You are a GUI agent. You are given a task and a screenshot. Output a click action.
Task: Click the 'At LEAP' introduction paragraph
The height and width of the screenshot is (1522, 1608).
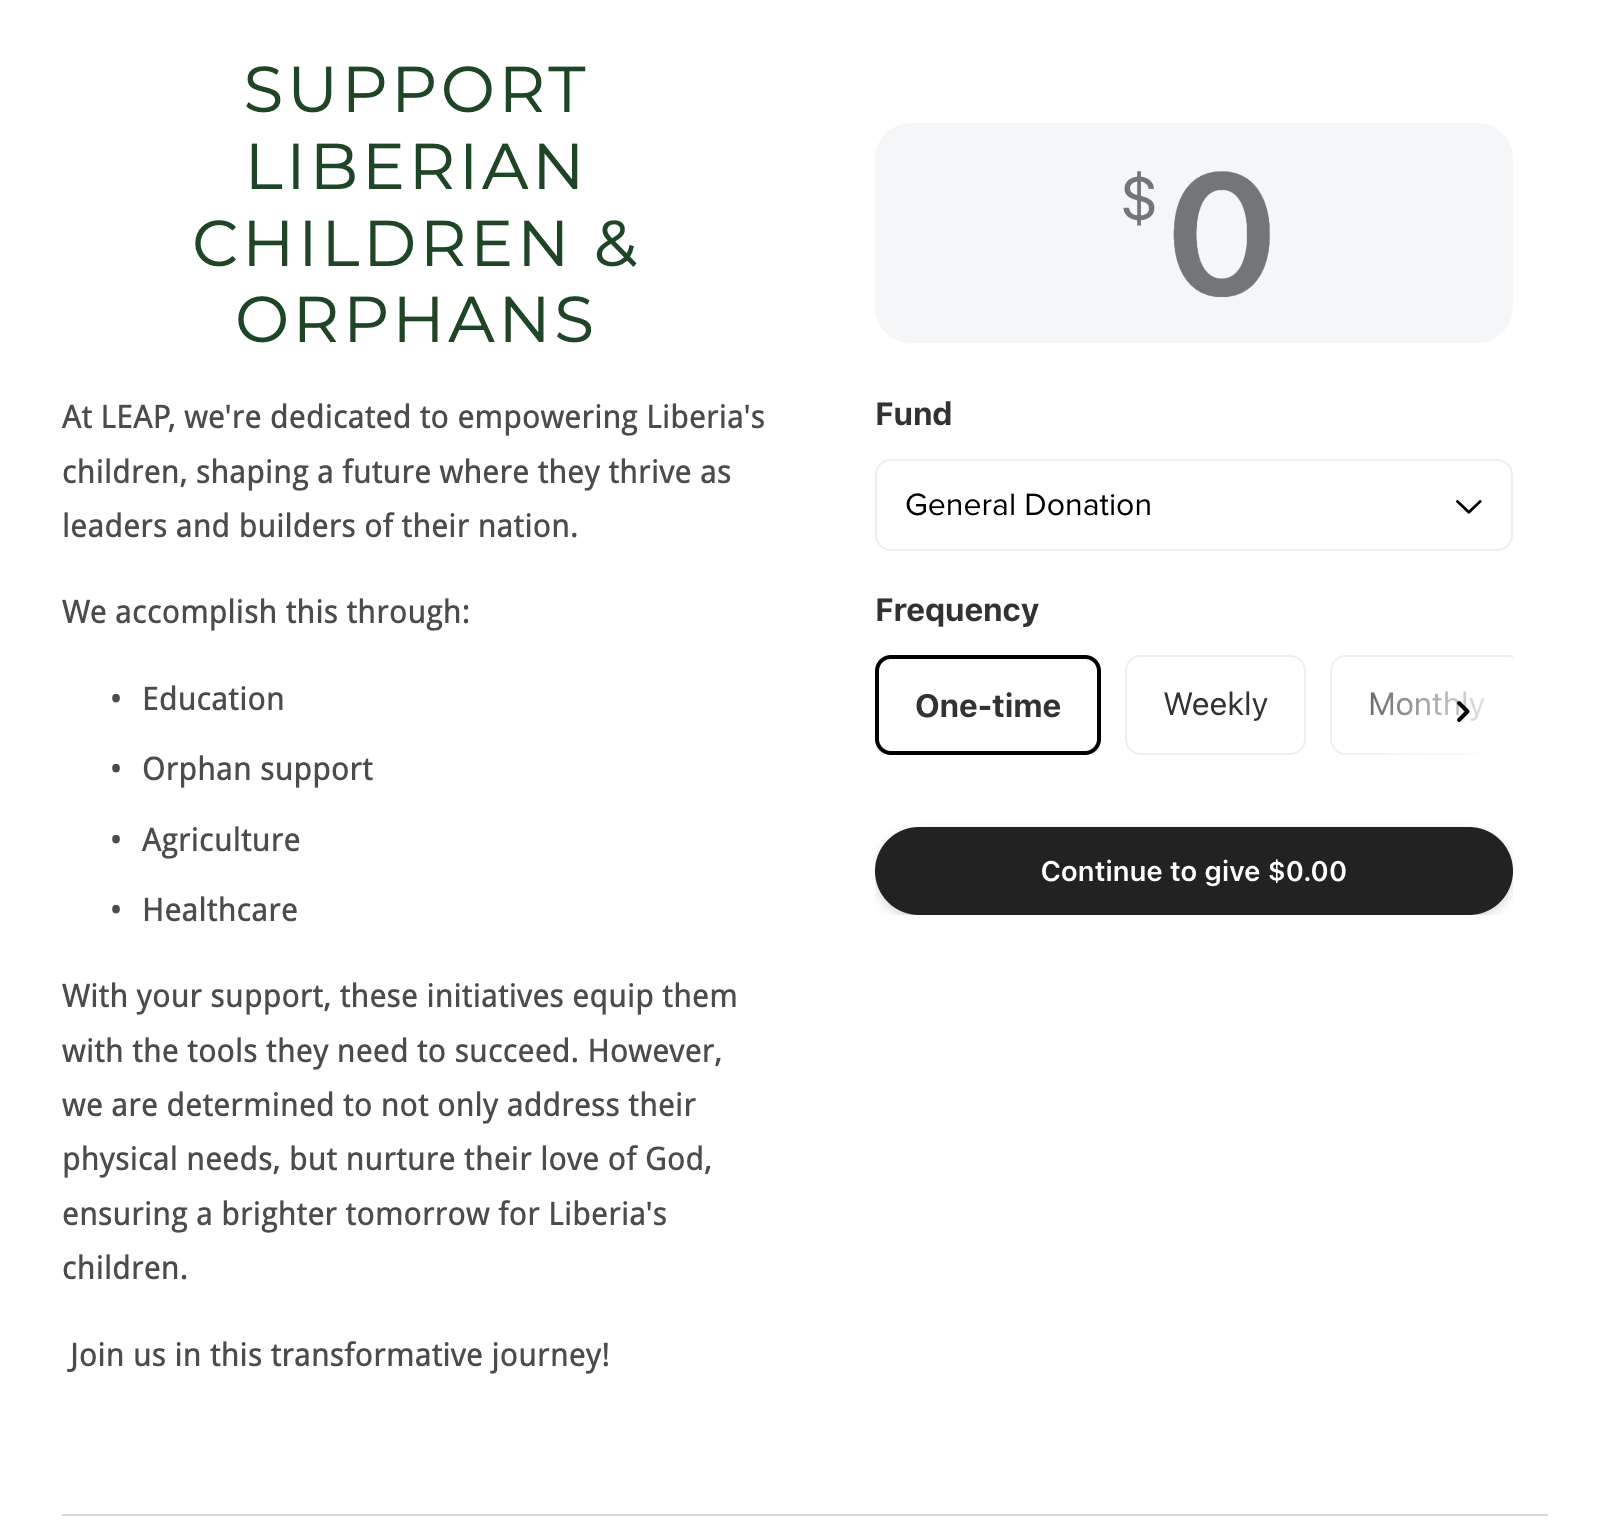pyautogui.click(x=413, y=471)
